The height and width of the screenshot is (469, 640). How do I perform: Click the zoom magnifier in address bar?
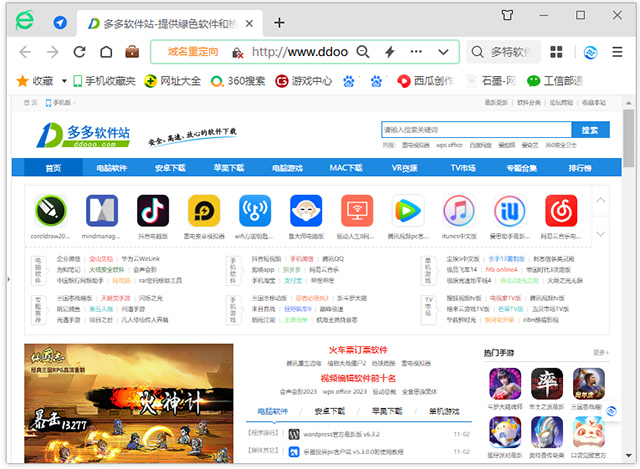[362, 52]
